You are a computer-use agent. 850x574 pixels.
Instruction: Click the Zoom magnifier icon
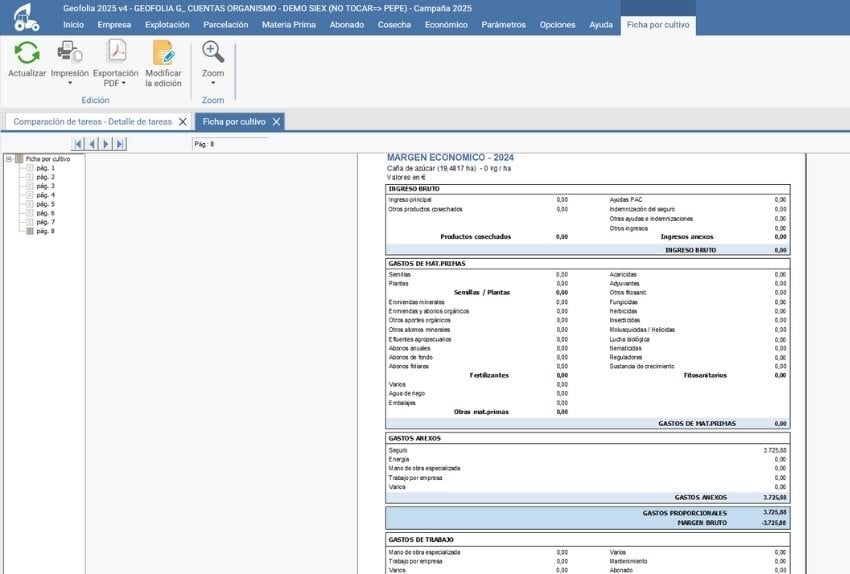(213, 53)
